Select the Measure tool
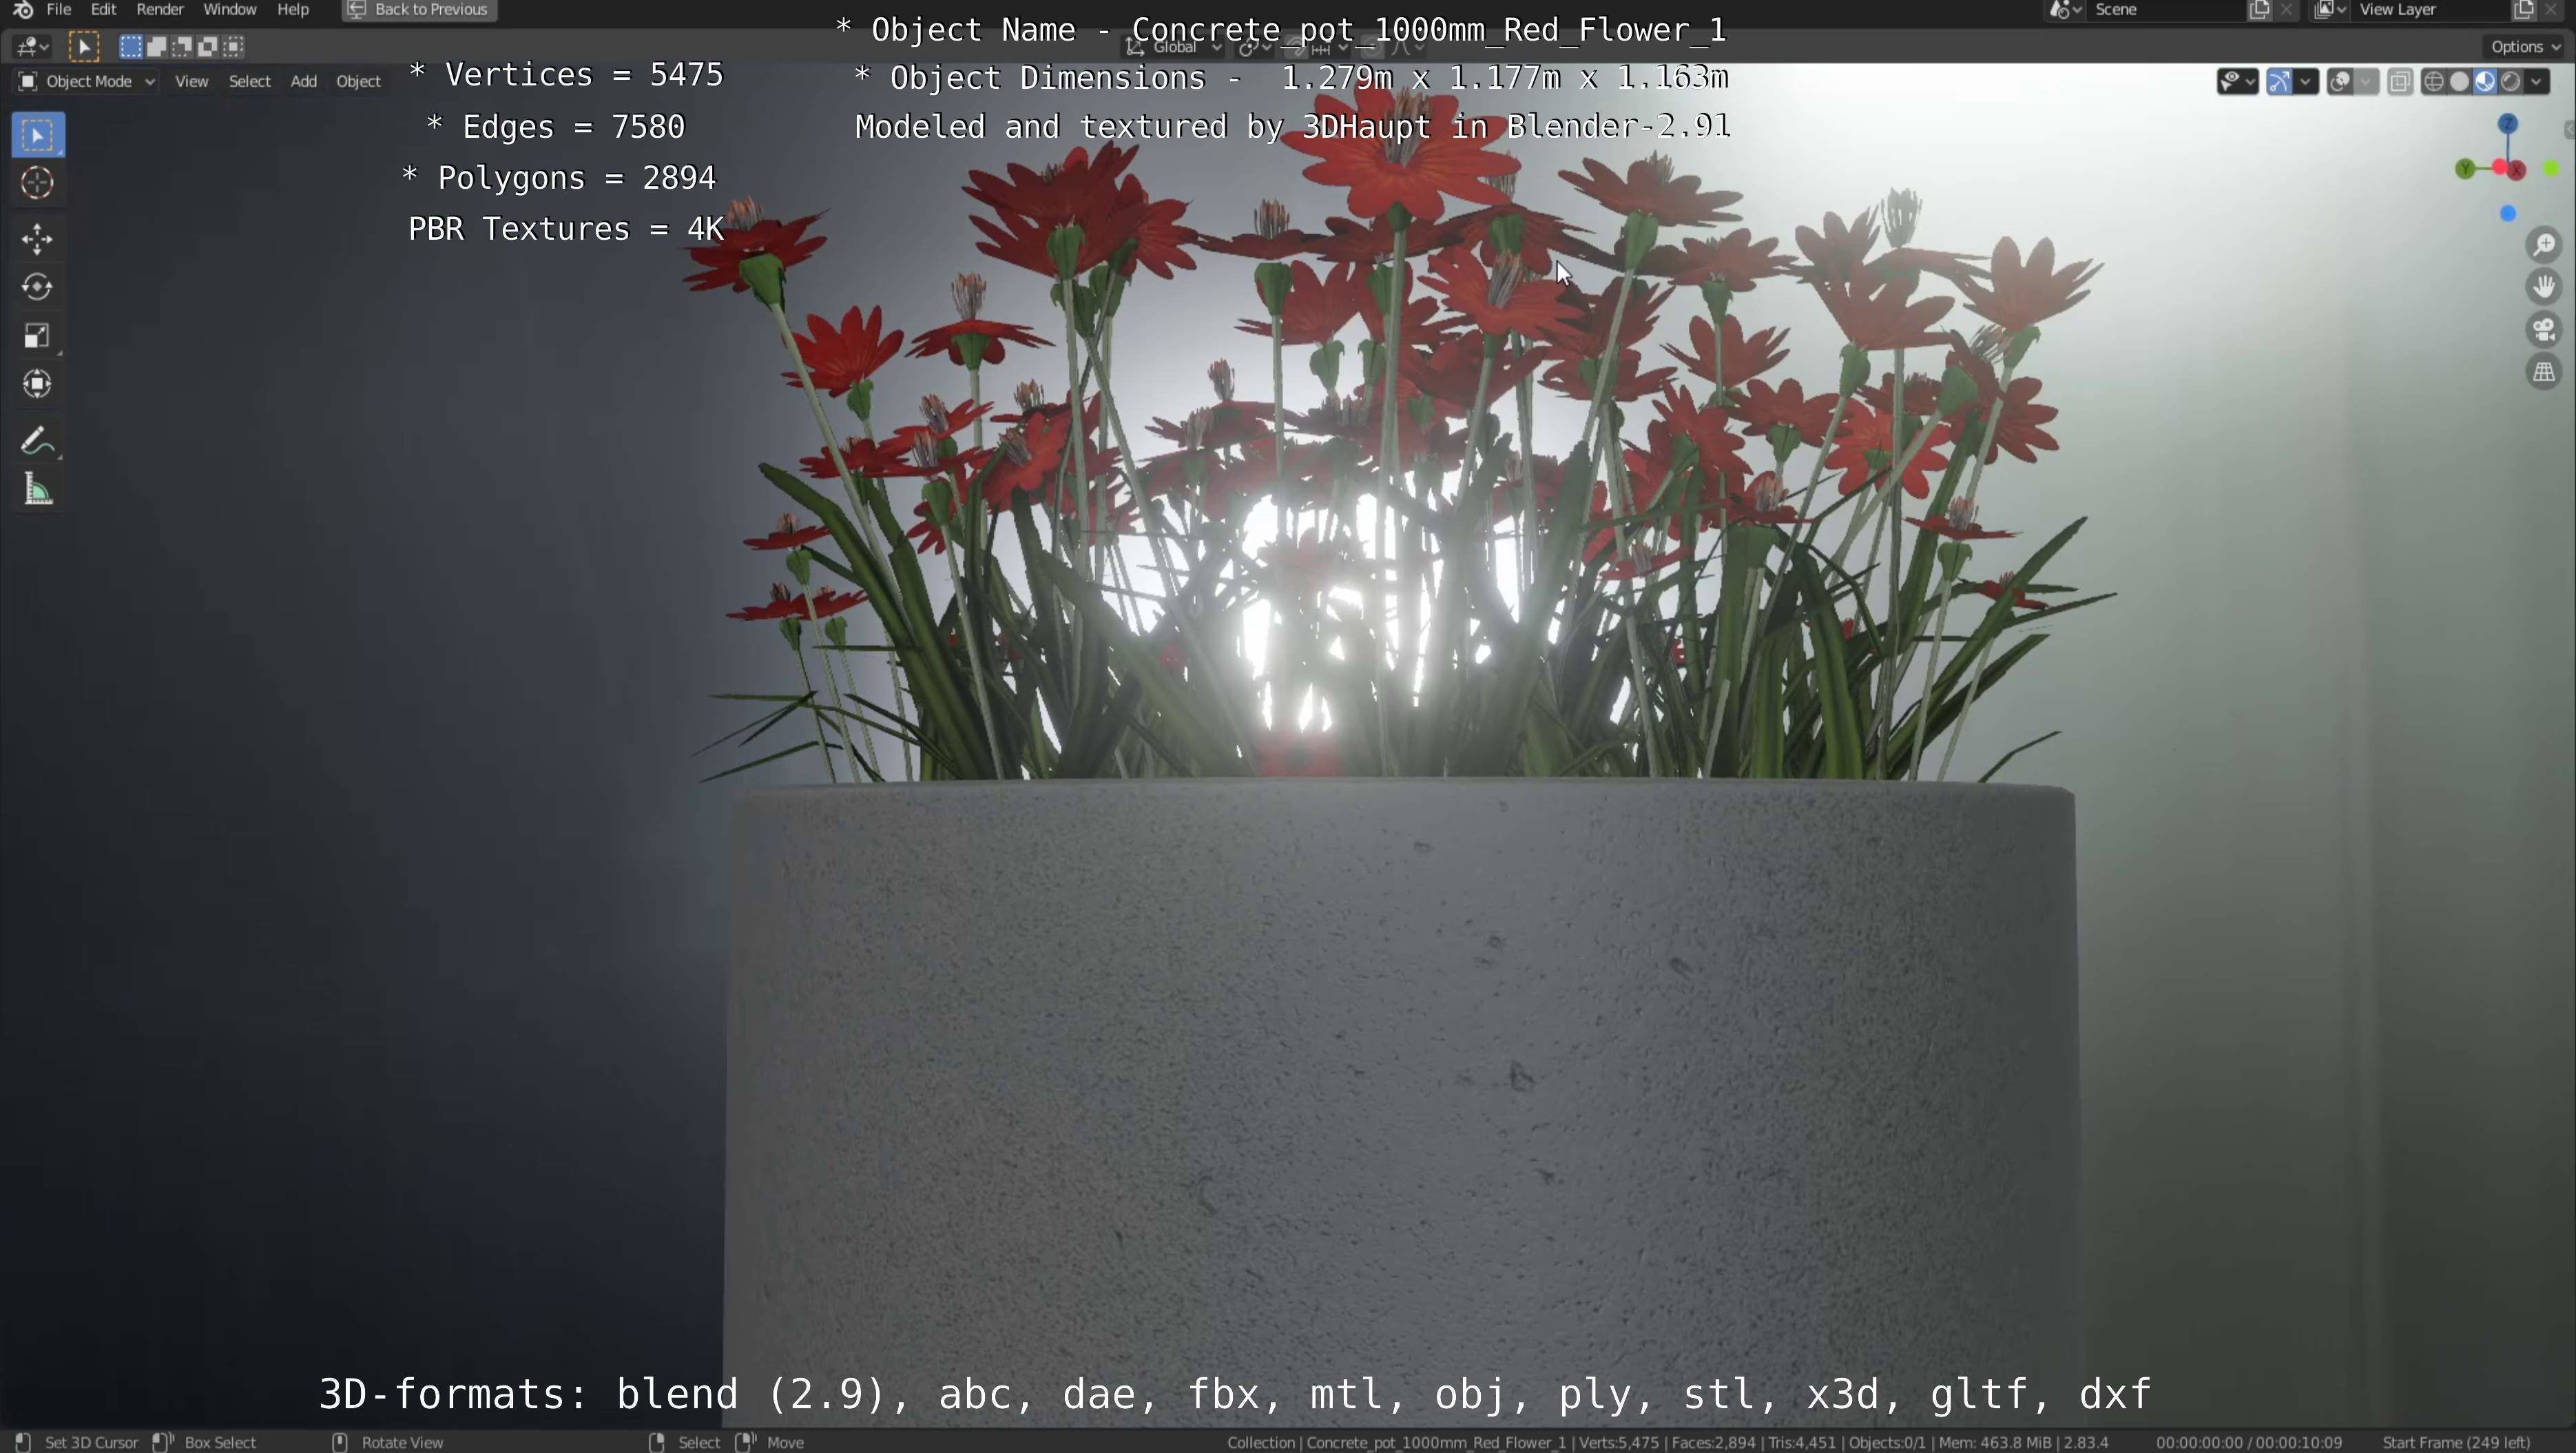2576x1453 pixels. [38, 490]
